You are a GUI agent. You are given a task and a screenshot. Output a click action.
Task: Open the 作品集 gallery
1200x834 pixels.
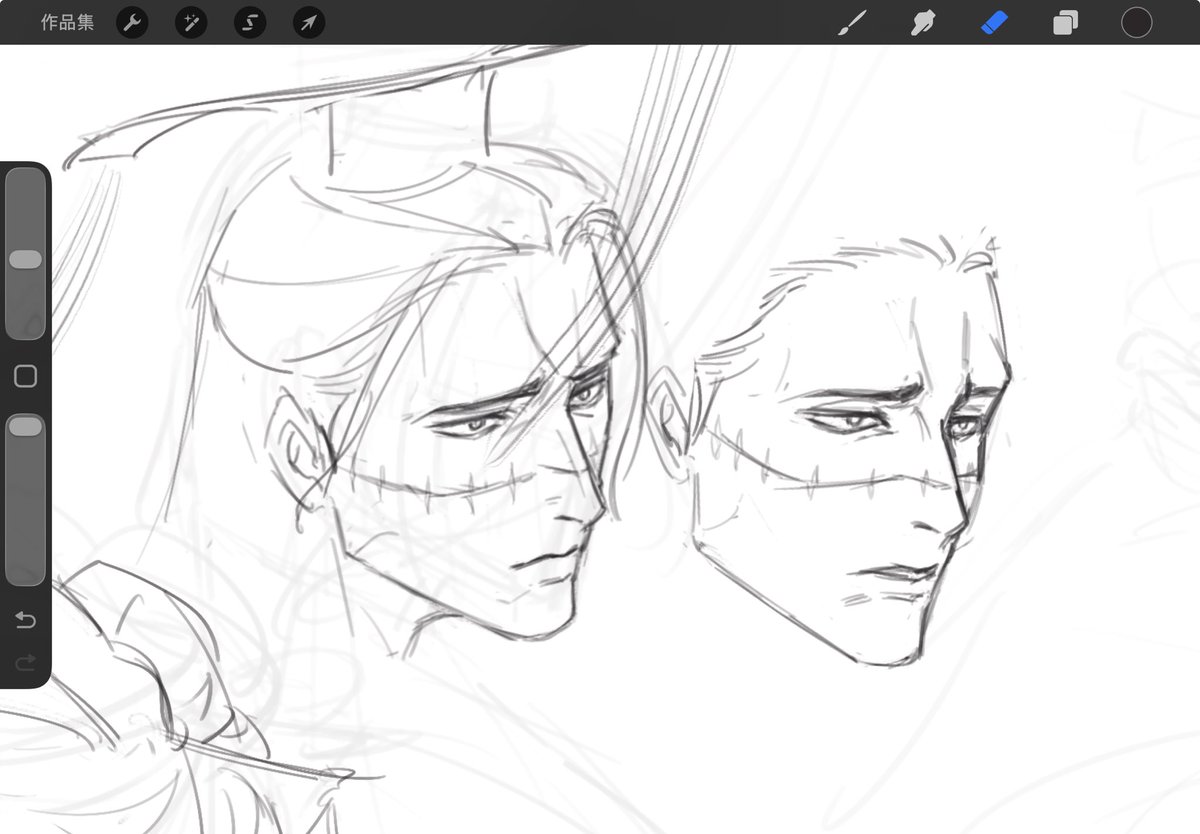tap(67, 22)
